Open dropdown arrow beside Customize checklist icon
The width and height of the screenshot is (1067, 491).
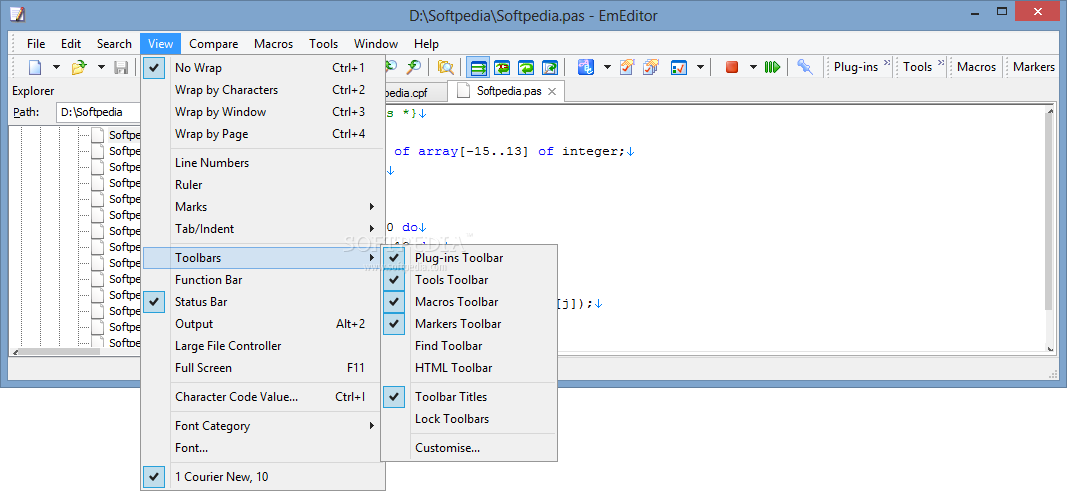coord(701,67)
